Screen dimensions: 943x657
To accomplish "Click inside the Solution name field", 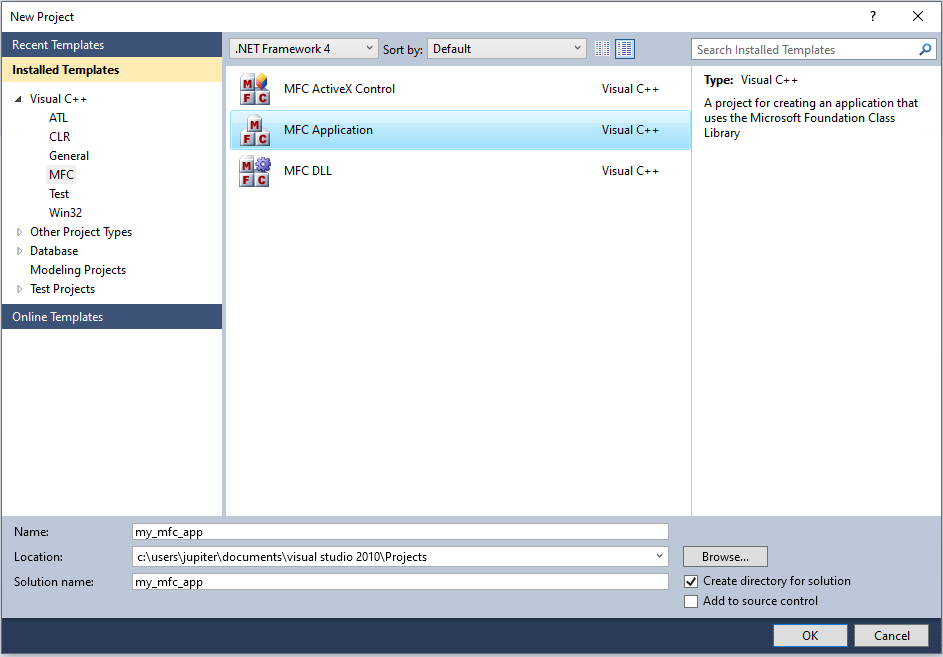I will [400, 581].
